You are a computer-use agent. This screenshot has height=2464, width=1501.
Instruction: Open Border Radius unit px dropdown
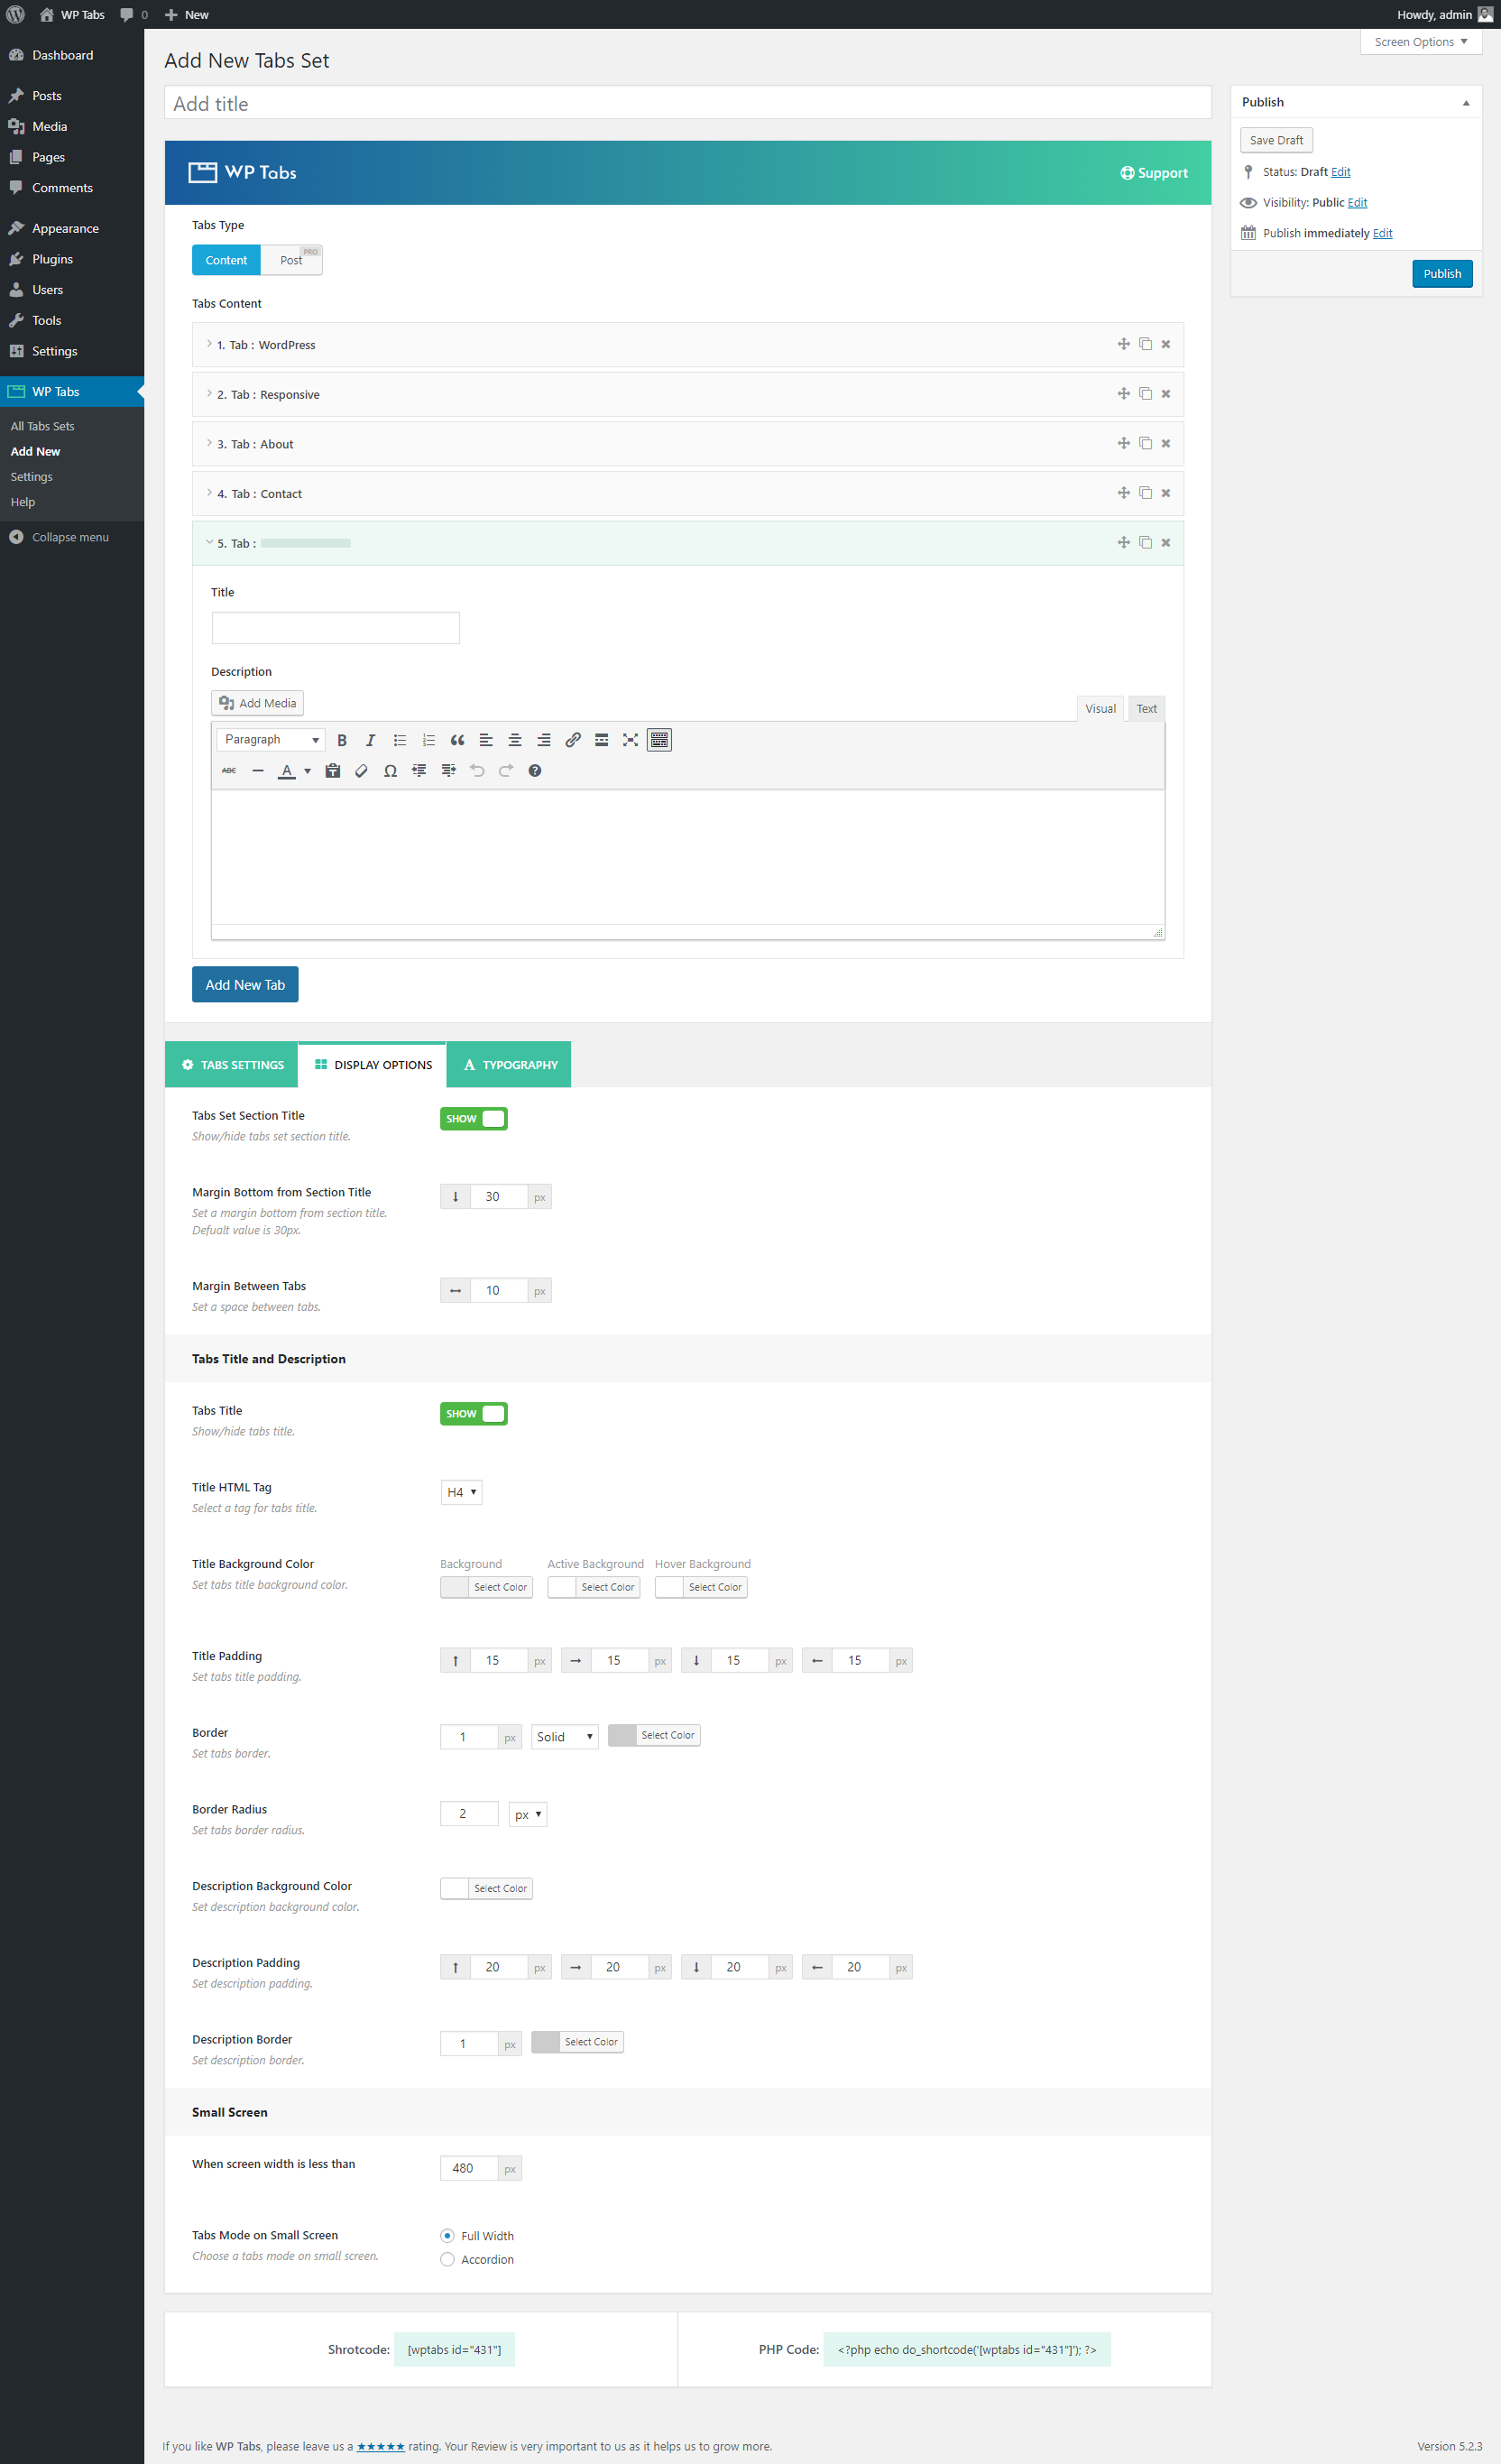528,1814
